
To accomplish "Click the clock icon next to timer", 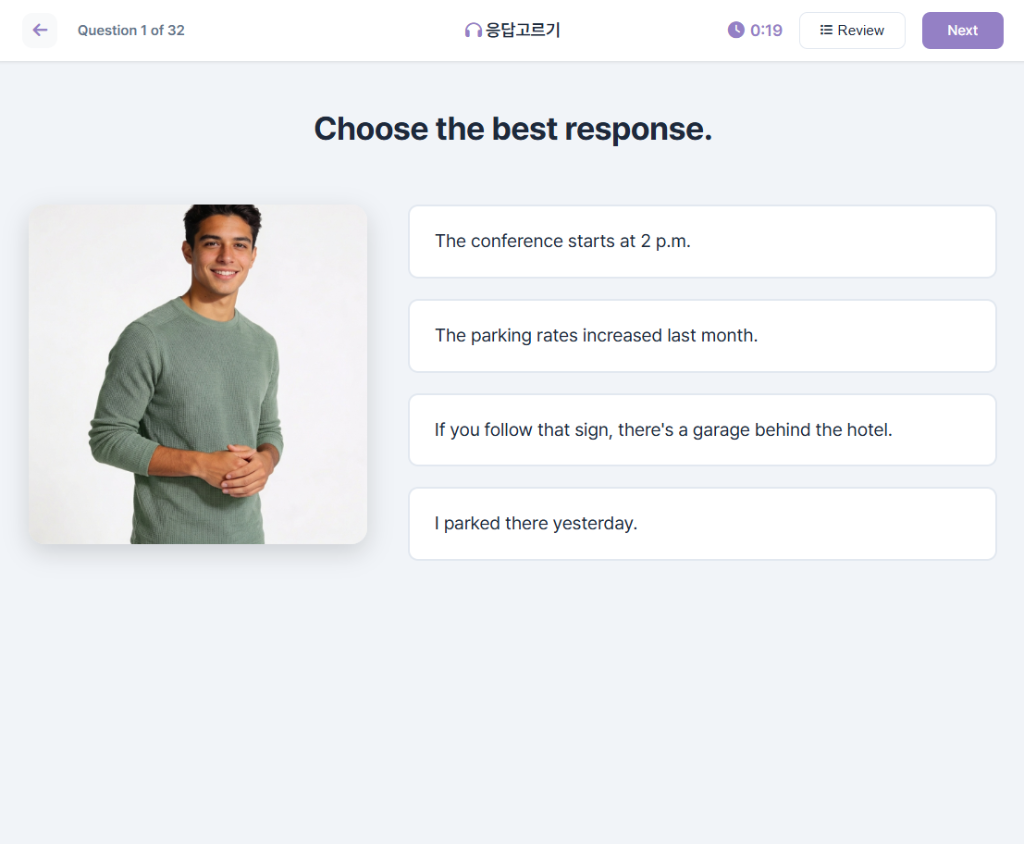I will click(x=736, y=30).
